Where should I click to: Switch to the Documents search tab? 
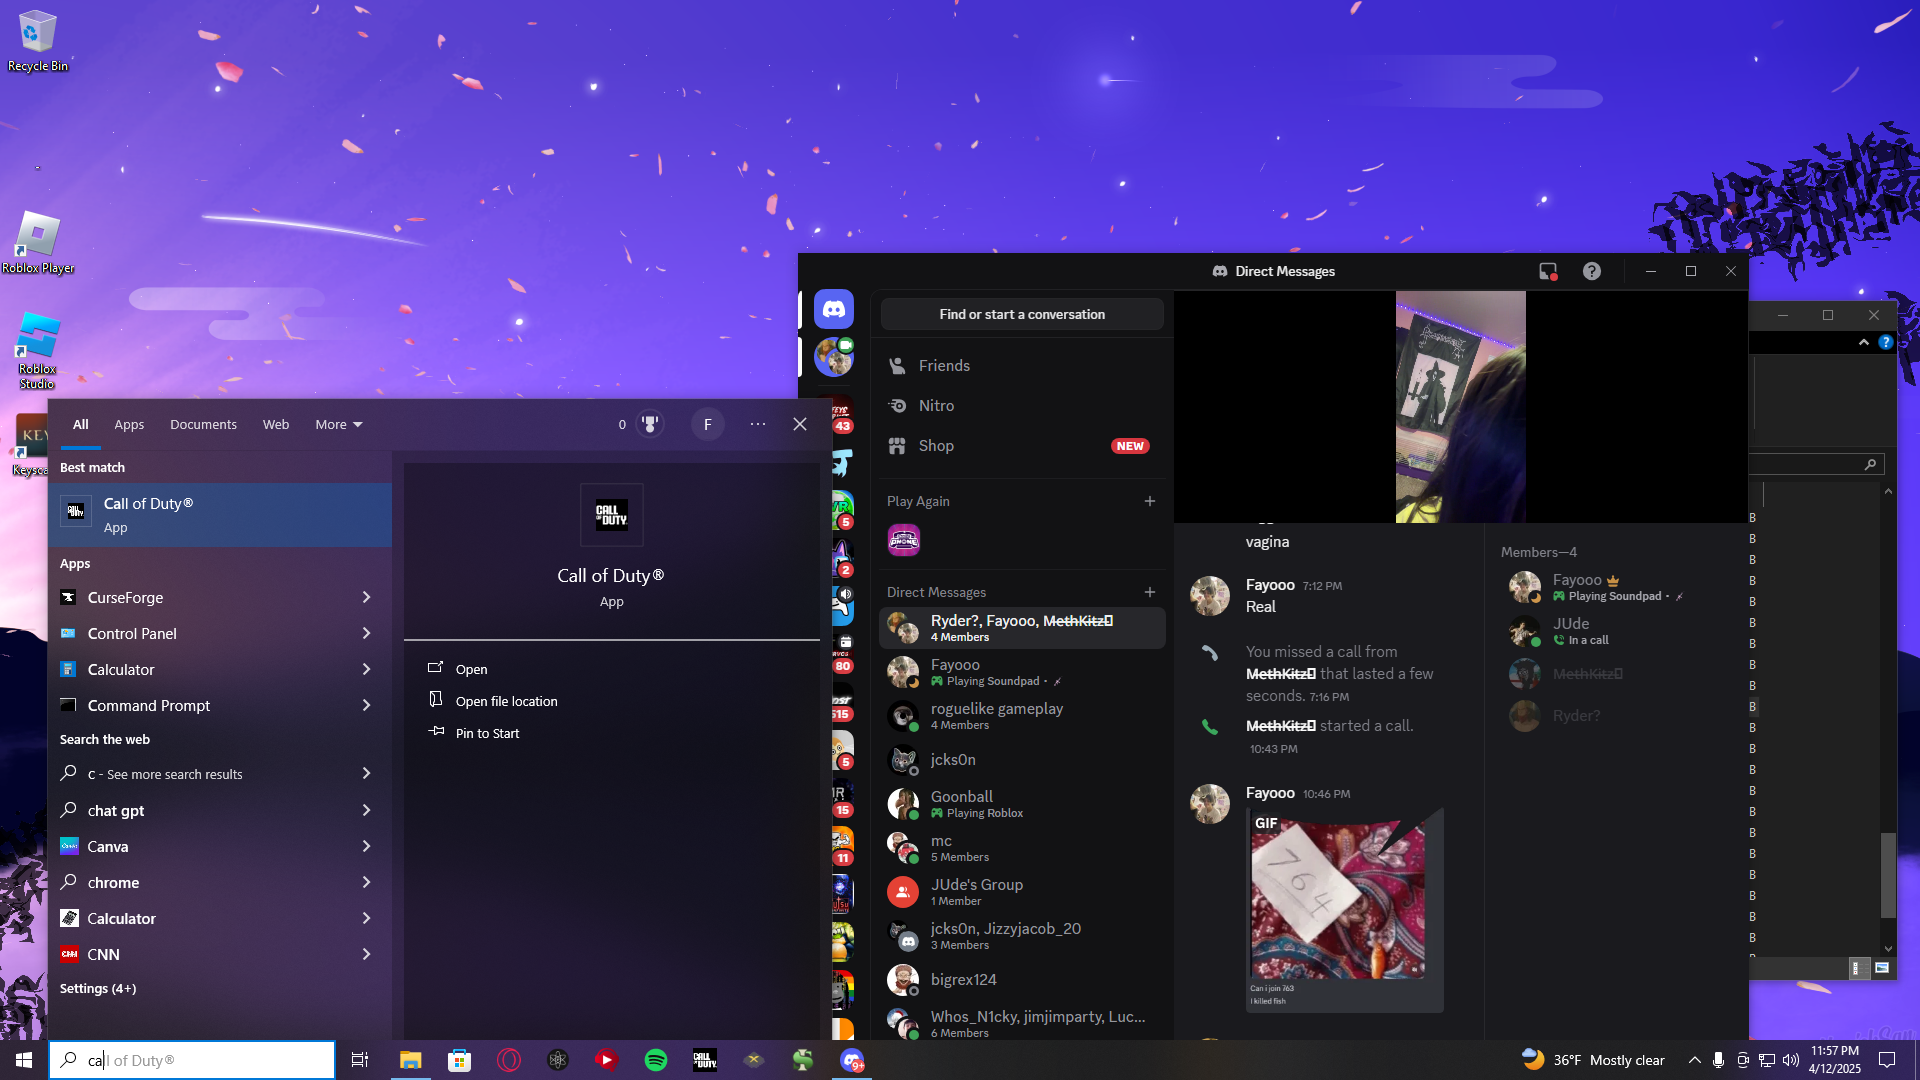coord(203,424)
